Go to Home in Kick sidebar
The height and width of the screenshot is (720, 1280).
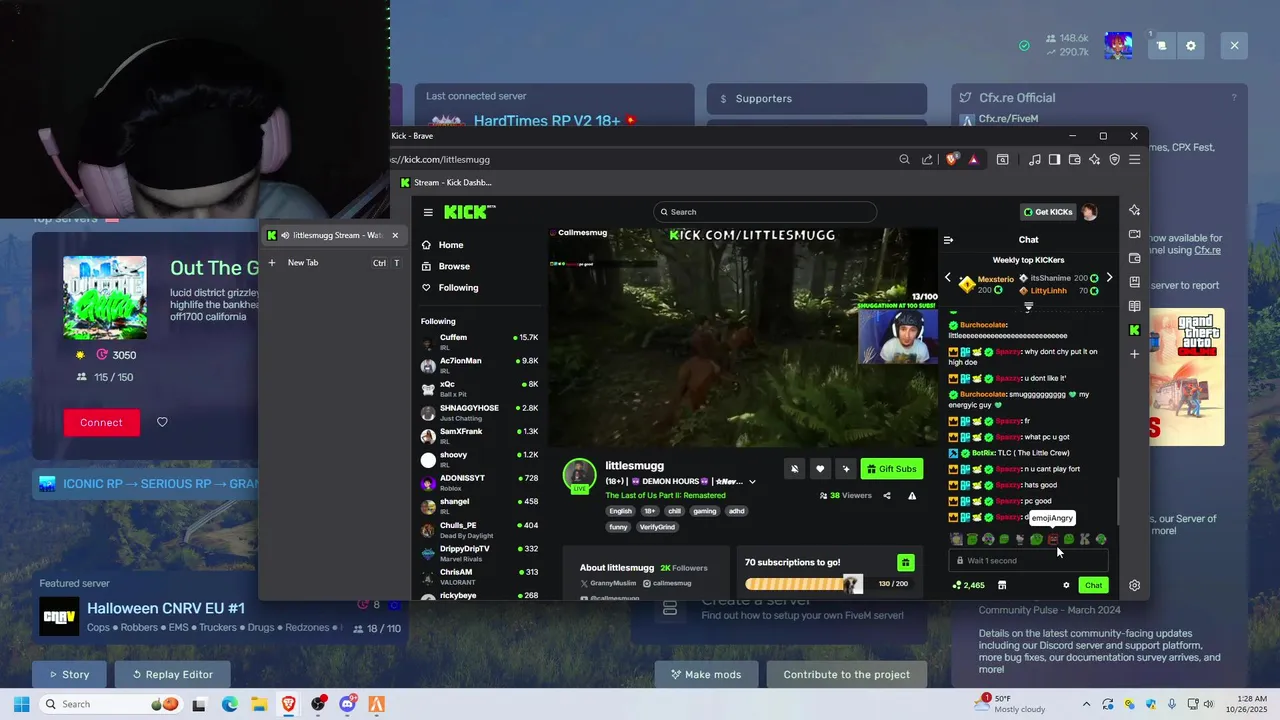[442, 245]
